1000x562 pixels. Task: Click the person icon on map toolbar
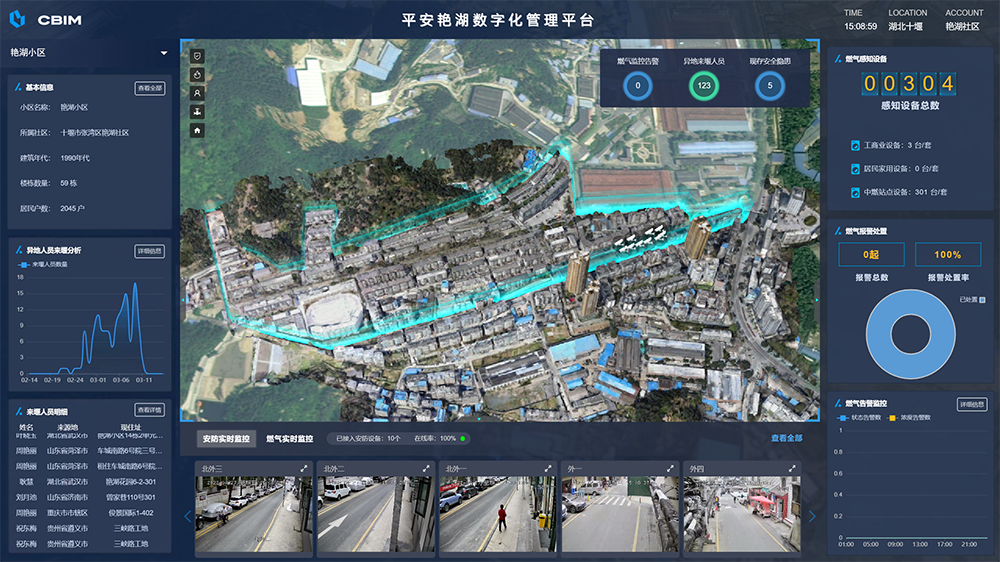coord(197,92)
